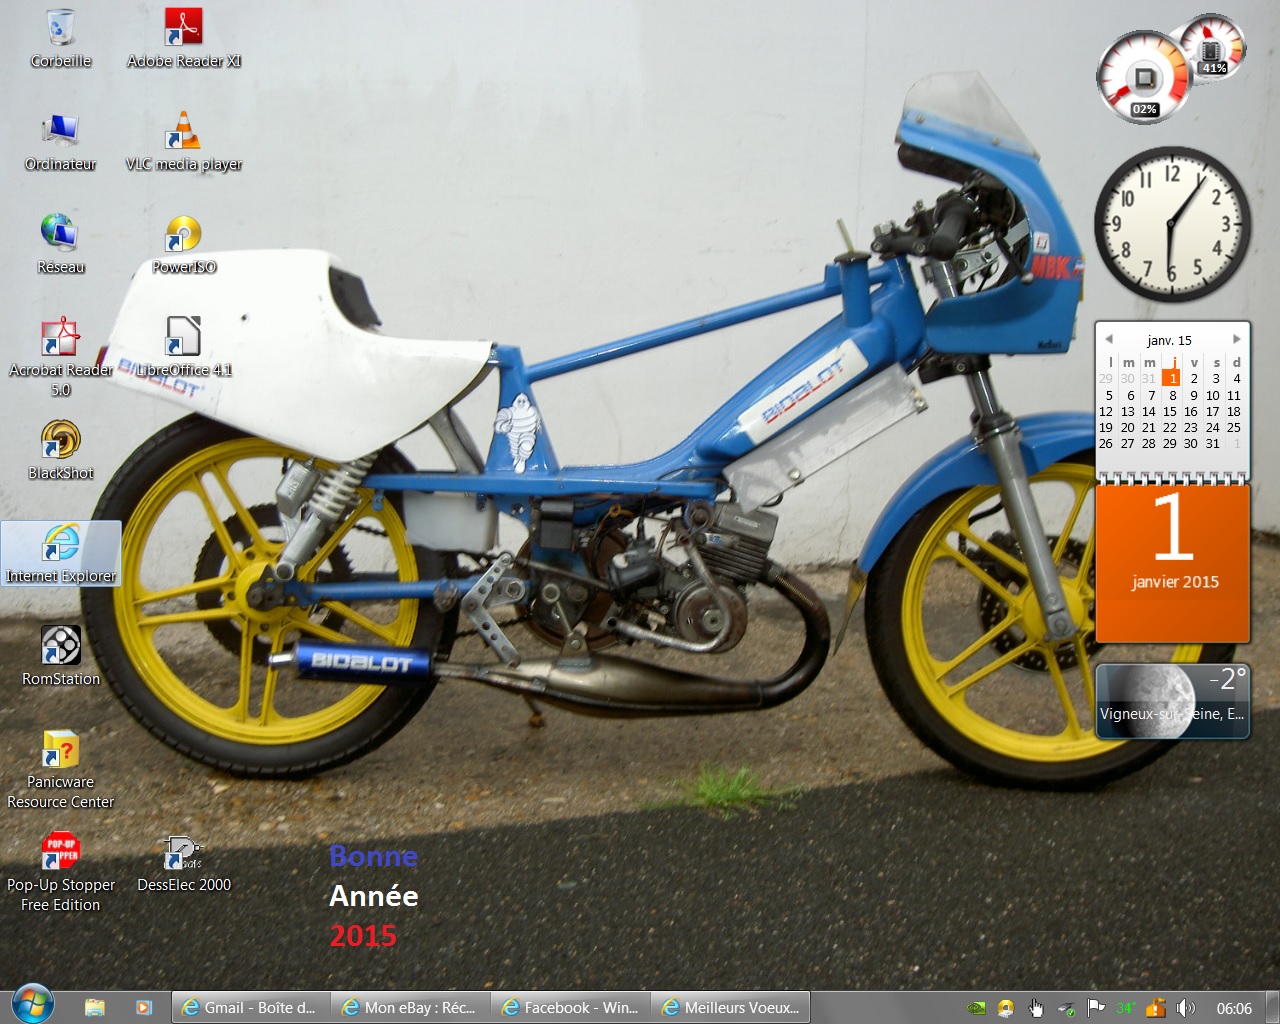1280x1024 pixels.
Task: Select Pop-Up Stopper Free Edition shortcut
Action: 61,872
